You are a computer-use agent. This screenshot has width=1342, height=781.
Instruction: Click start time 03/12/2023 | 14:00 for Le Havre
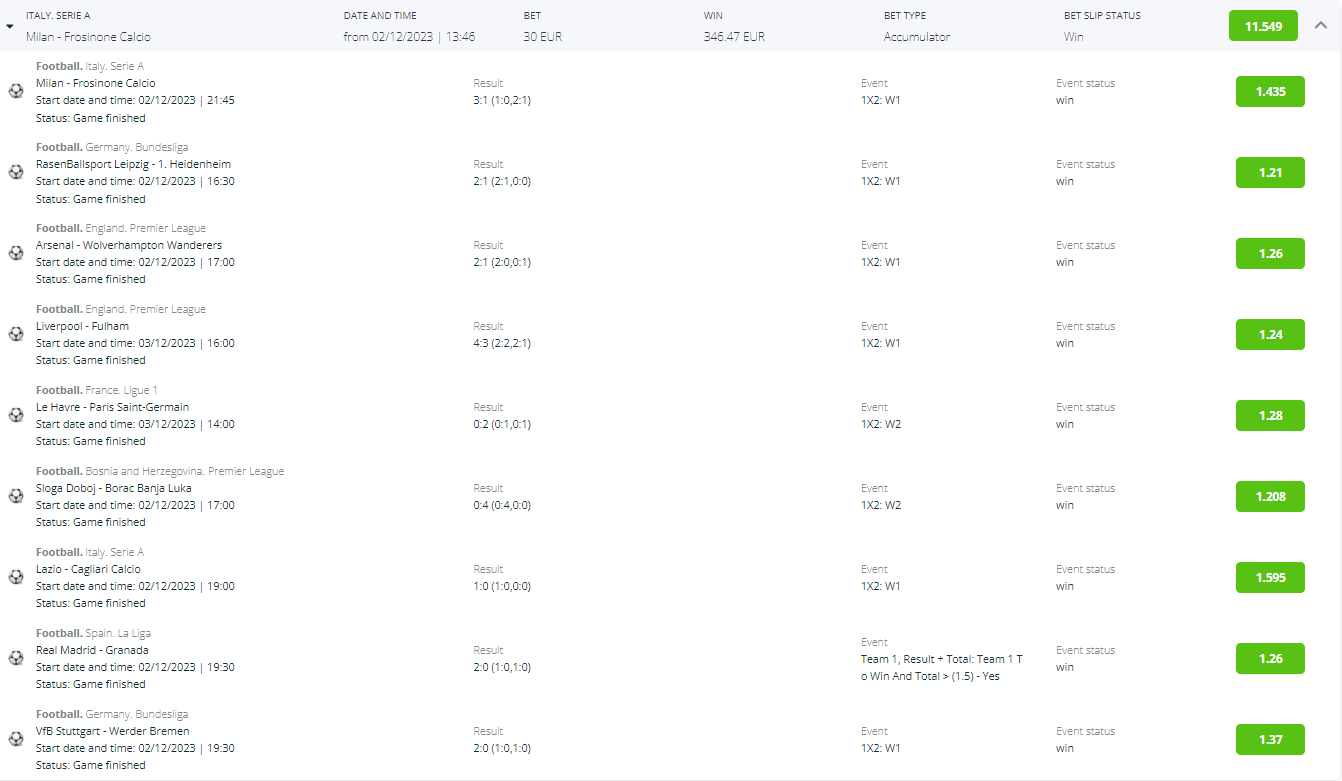[187, 424]
